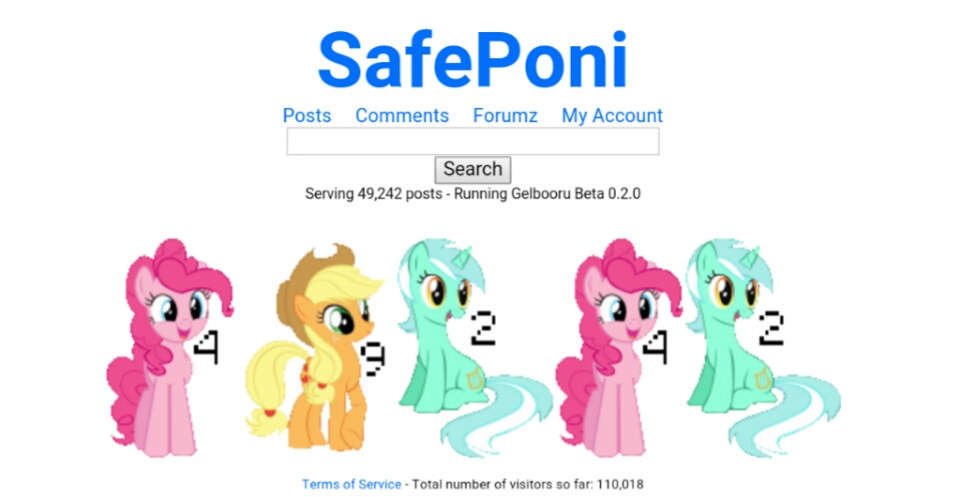Click the digit 4 beside leftmost Pinkie Pie
This screenshot has width=960, height=497.
(206, 347)
